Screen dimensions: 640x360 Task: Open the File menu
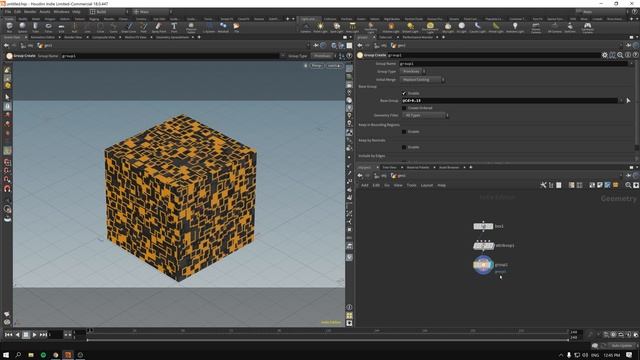click(x=8, y=12)
